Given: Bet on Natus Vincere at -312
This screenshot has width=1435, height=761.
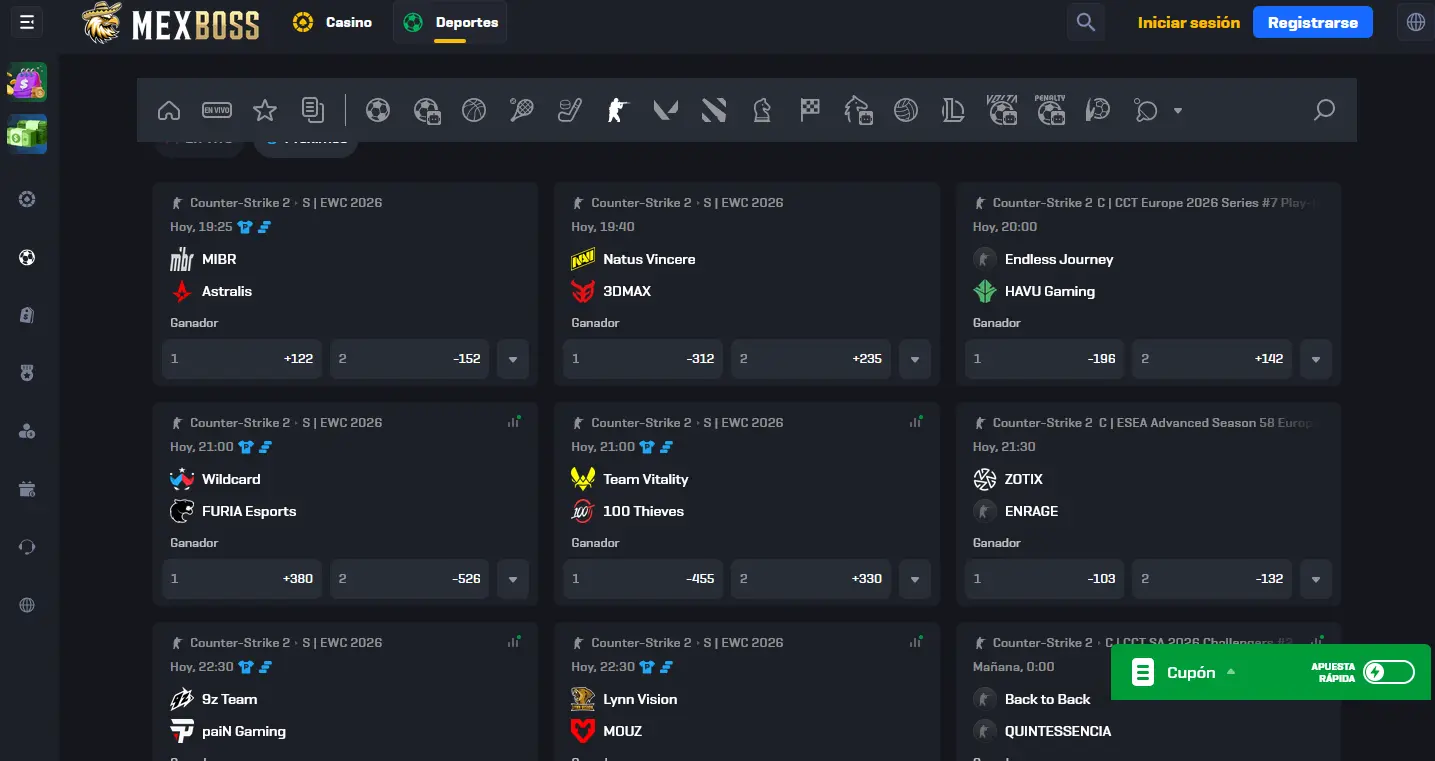Looking at the screenshot, I should [x=643, y=359].
